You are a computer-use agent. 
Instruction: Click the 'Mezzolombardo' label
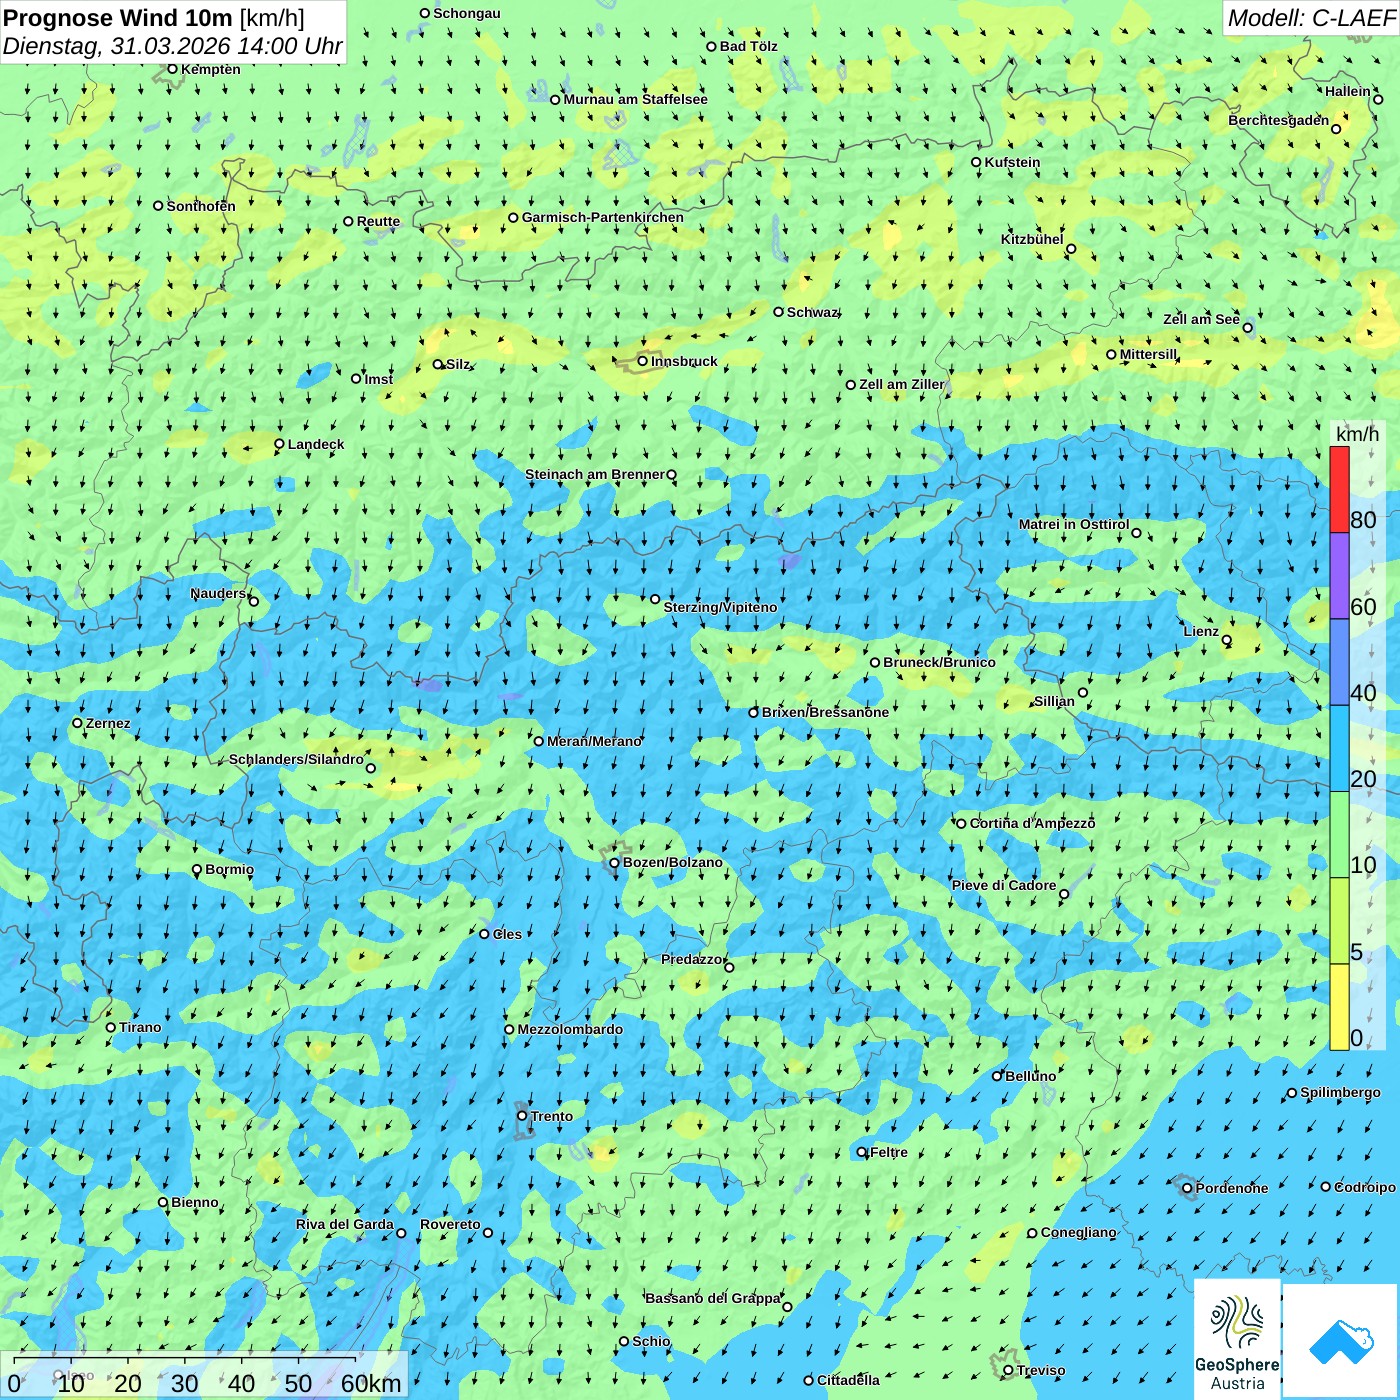(570, 1029)
